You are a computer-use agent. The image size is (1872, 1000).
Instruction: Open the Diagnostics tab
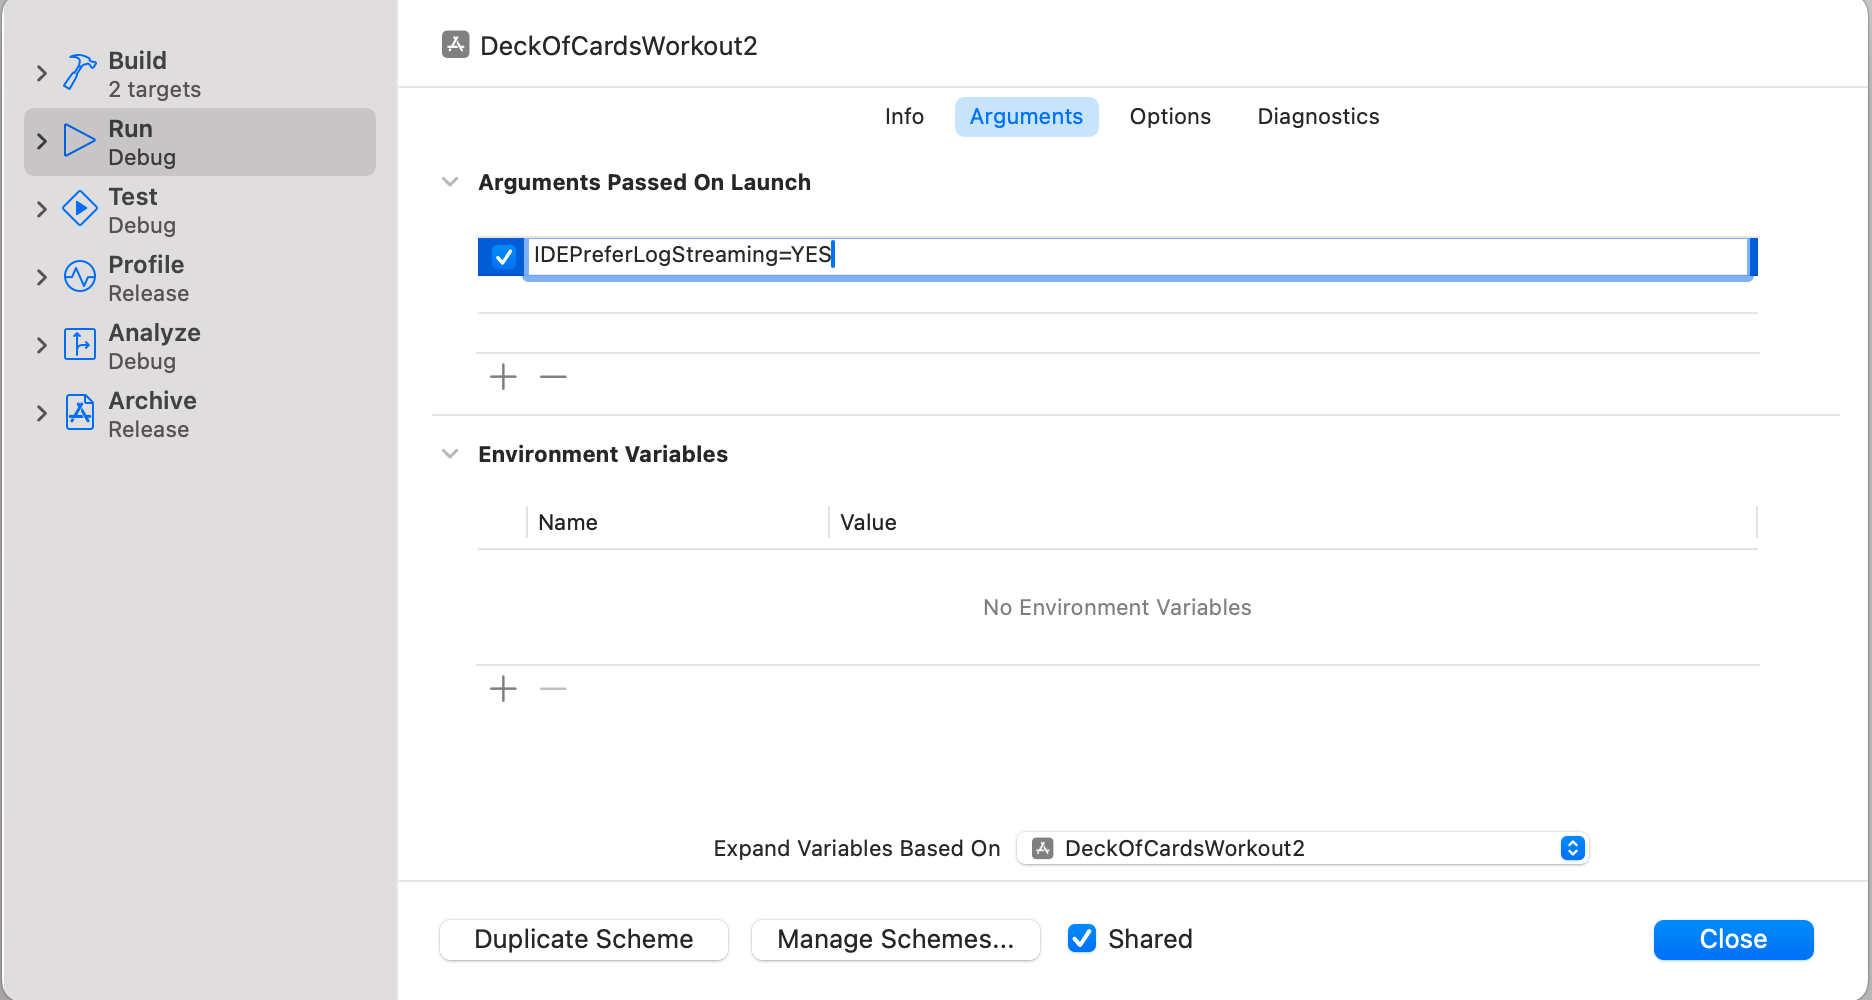1318,117
